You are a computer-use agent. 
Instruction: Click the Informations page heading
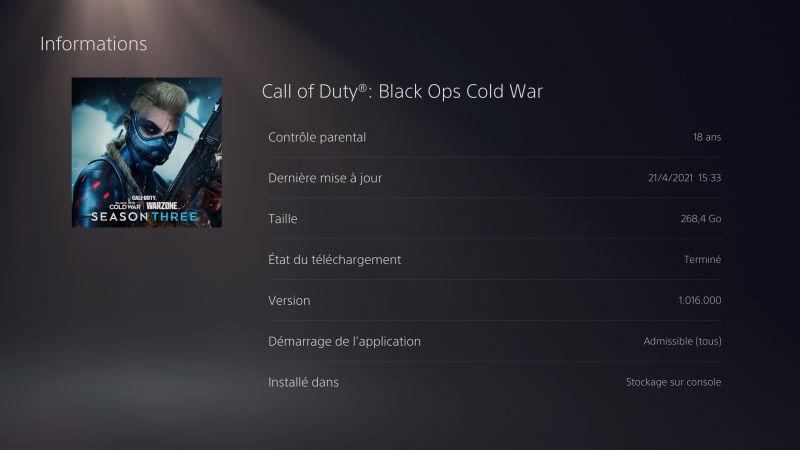pyautogui.click(x=93, y=44)
